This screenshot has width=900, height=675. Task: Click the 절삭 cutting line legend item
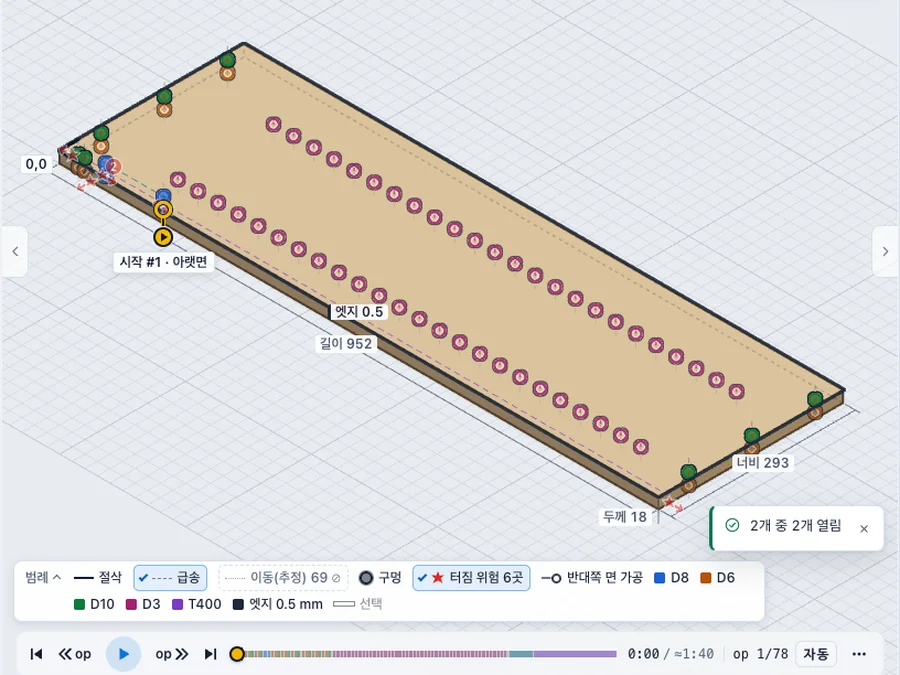(x=98, y=577)
